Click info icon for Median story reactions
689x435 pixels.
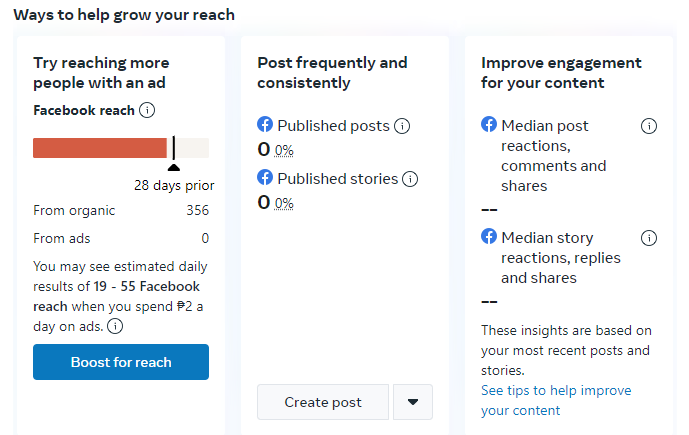(x=648, y=238)
